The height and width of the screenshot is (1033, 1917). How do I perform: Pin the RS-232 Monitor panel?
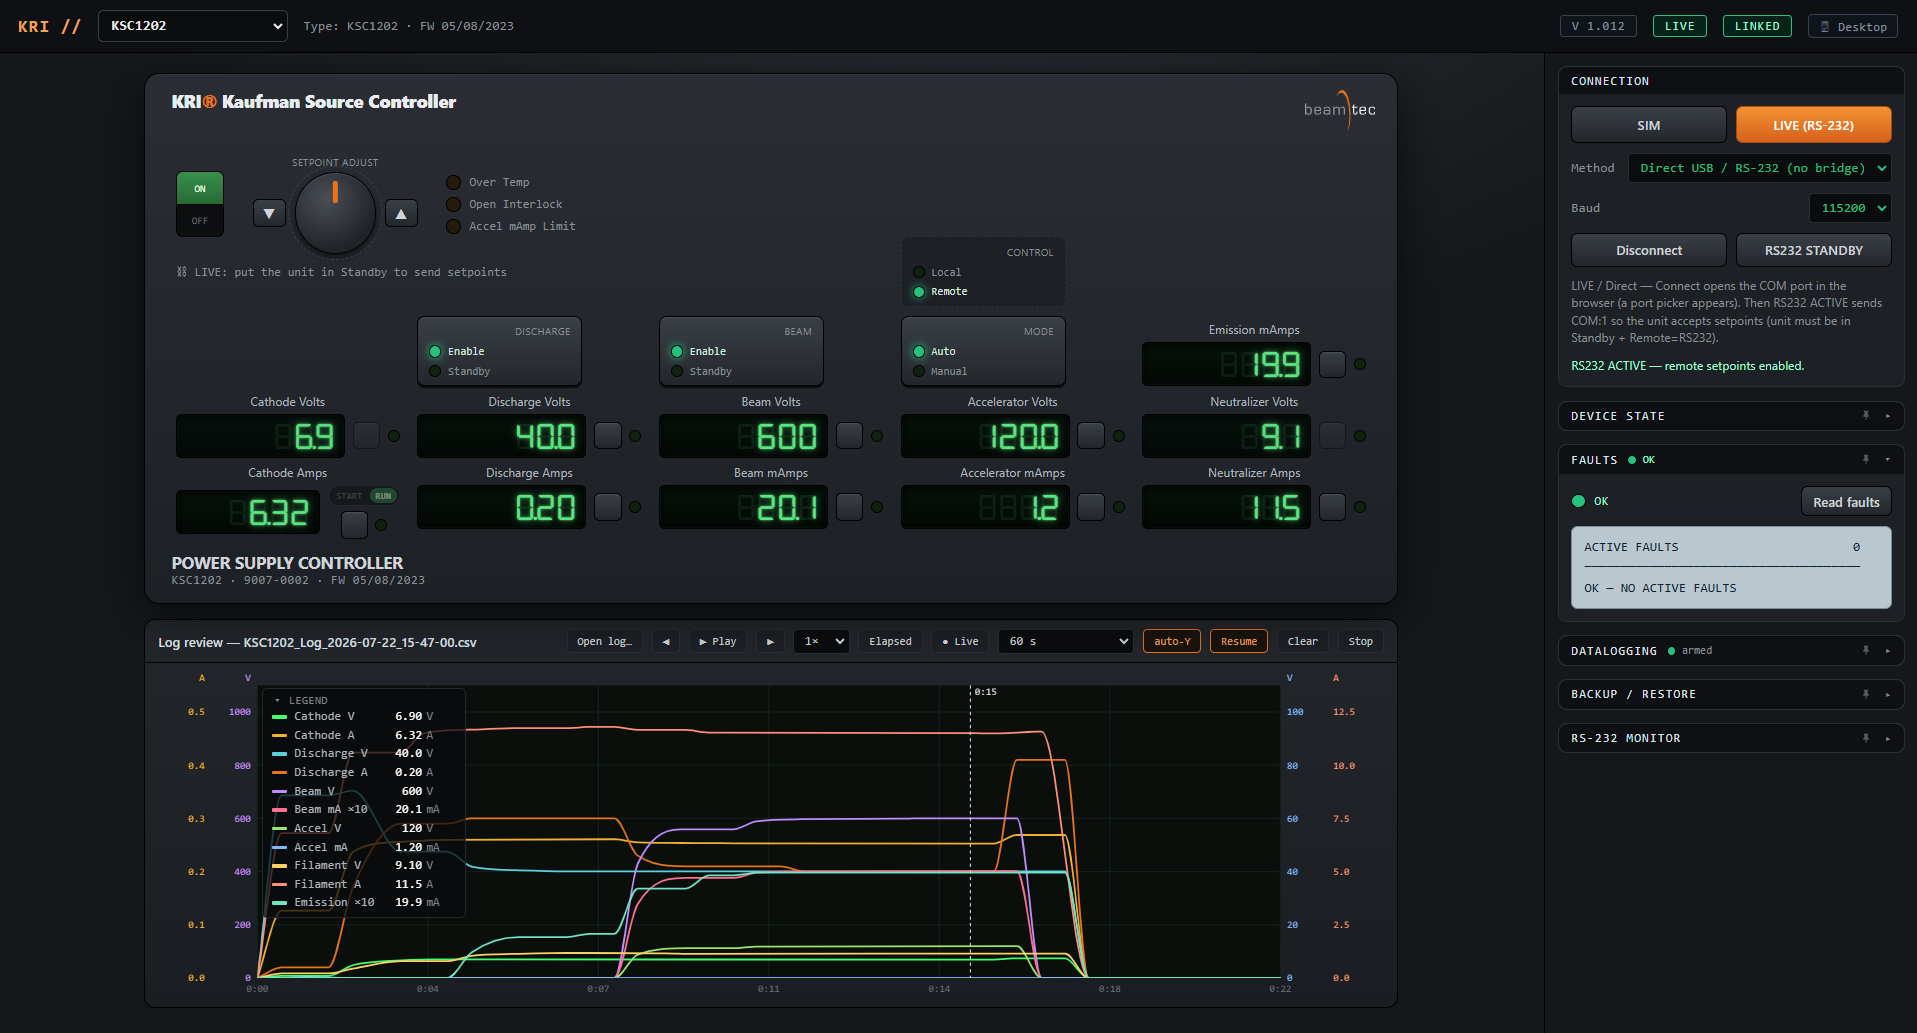1866,738
